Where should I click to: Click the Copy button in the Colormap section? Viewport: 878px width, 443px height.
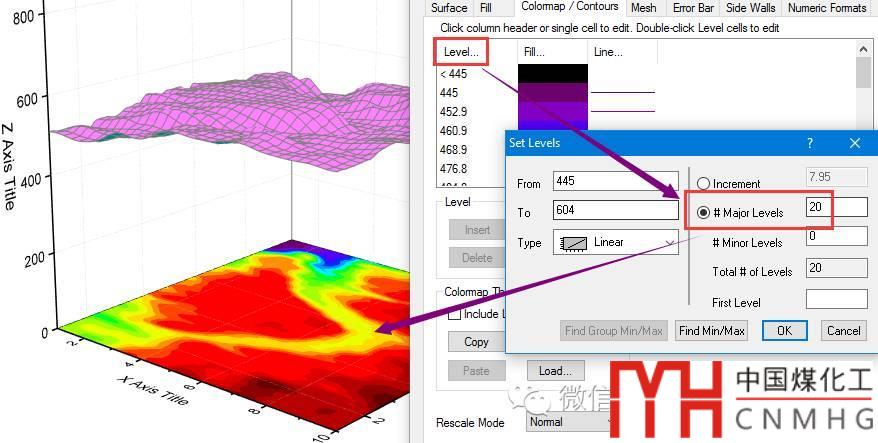(x=476, y=342)
